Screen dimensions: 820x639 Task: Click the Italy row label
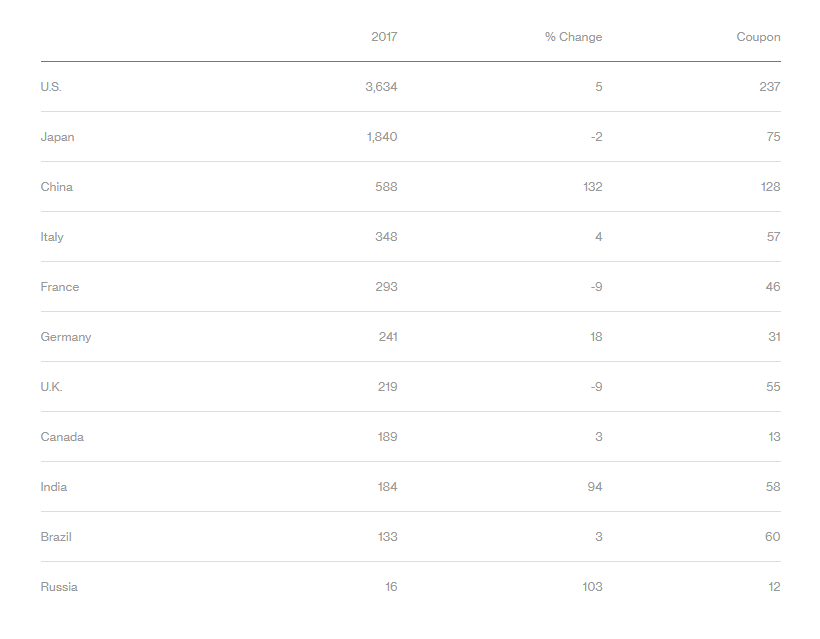tap(52, 237)
